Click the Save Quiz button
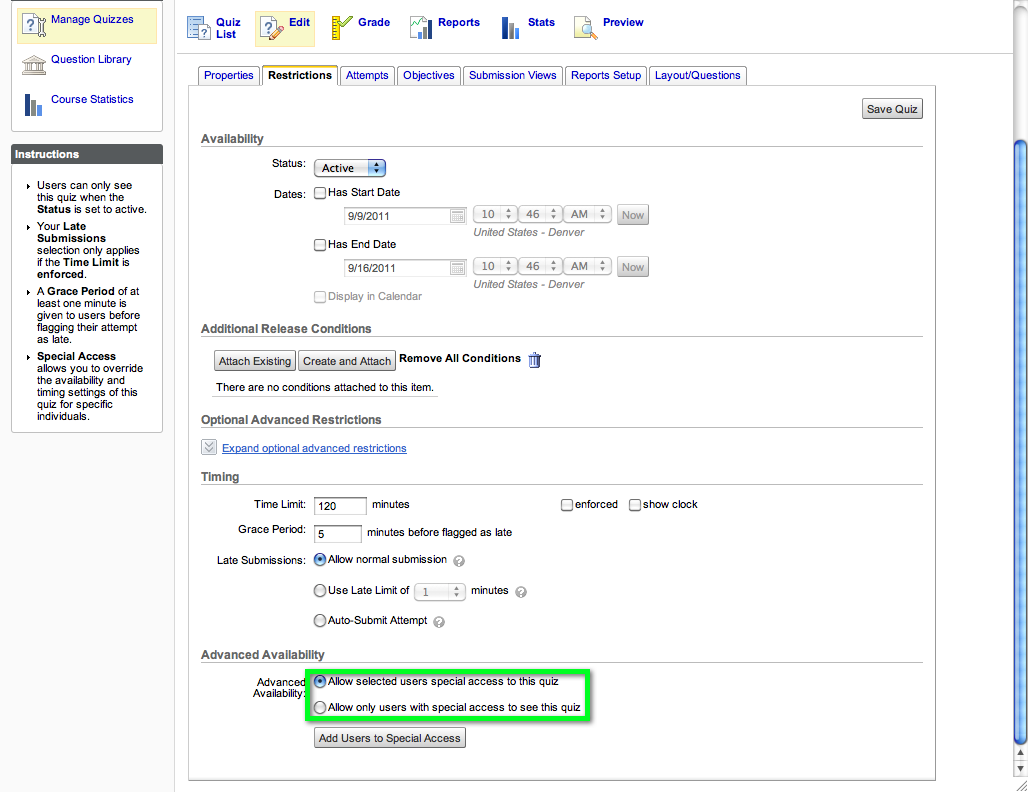Image resolution: width=1028 pixels, height=792 pixels. click(892, 109)
